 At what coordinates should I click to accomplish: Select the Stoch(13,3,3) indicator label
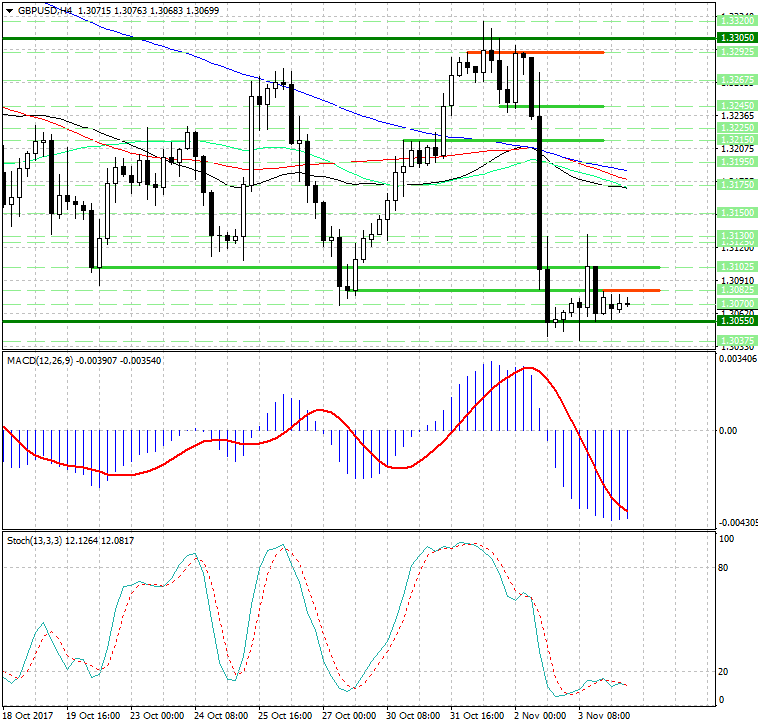[39, 540]
